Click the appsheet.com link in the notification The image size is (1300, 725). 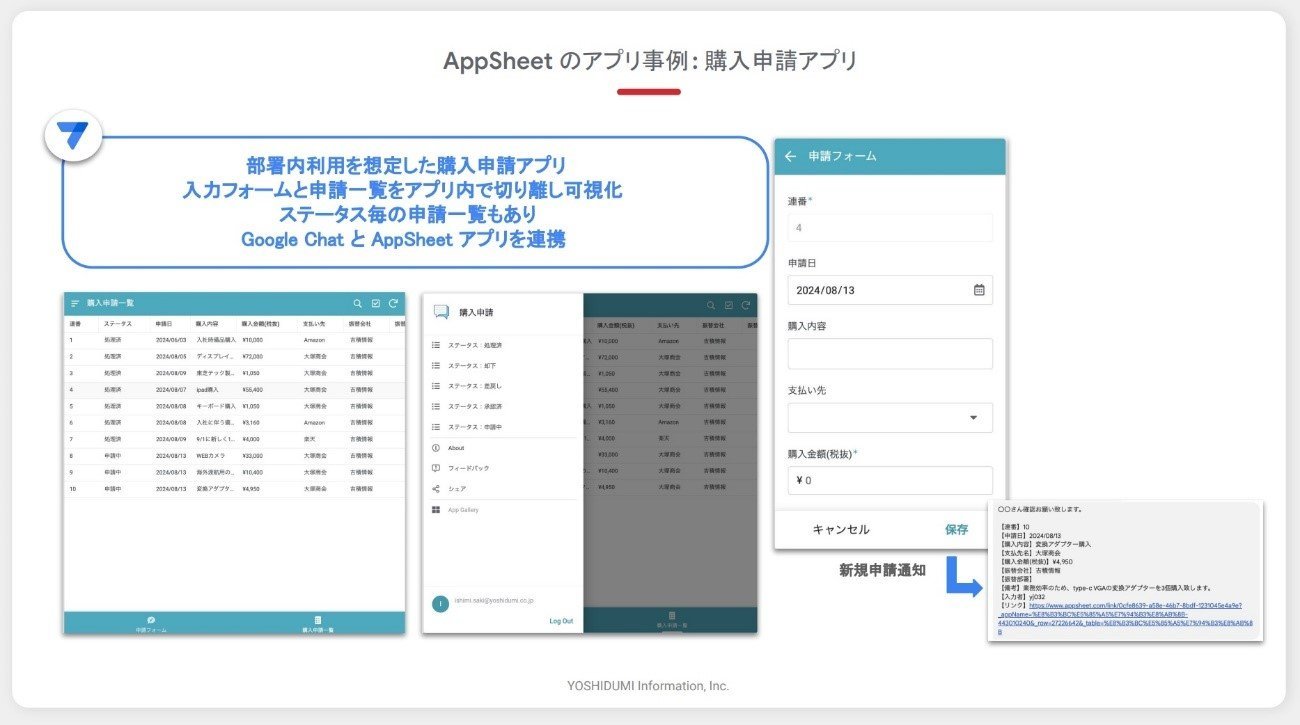[1125, 618]
